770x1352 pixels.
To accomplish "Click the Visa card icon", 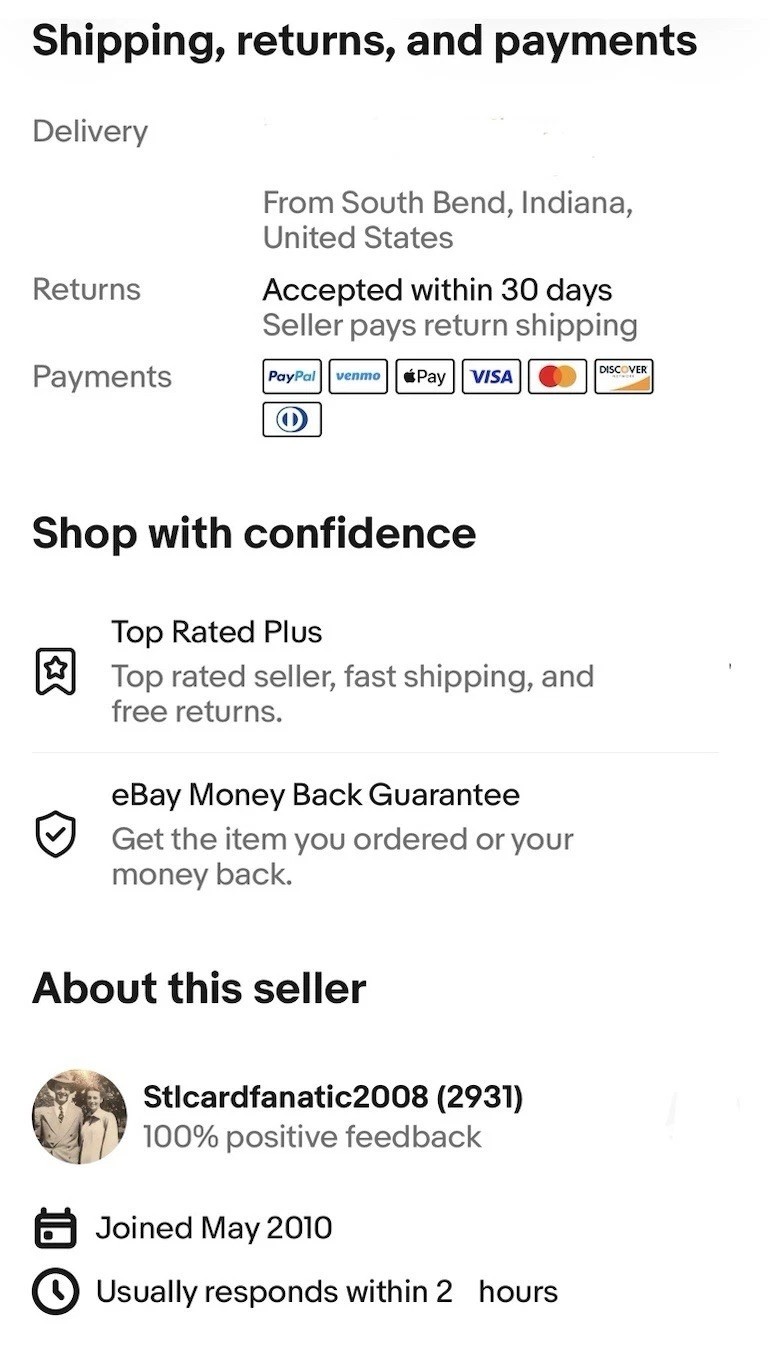I will (491, 377).
